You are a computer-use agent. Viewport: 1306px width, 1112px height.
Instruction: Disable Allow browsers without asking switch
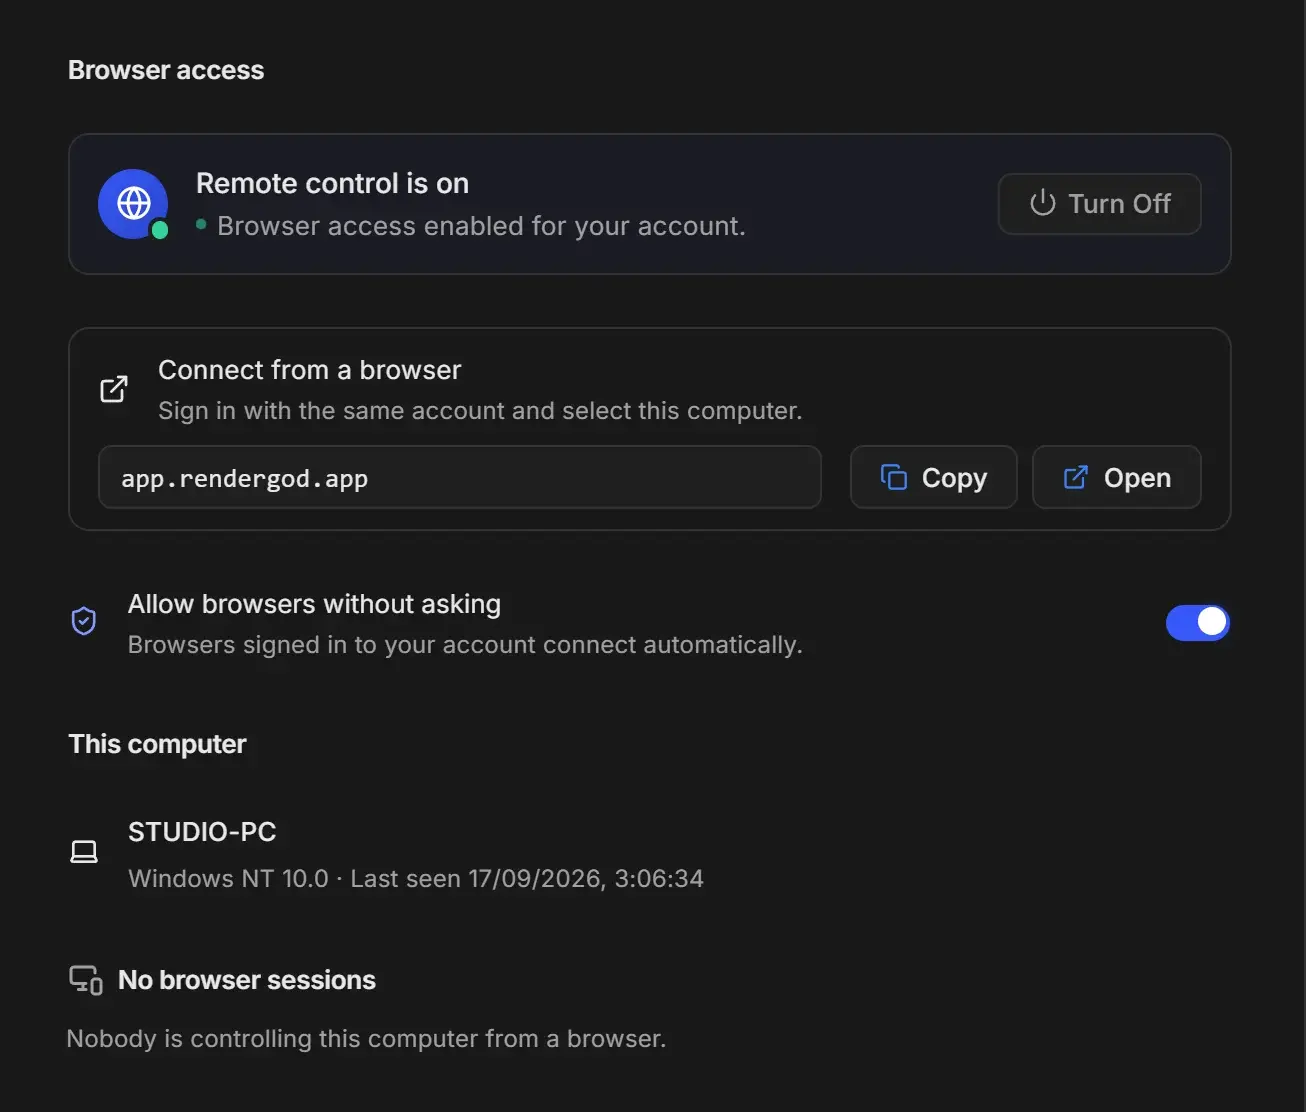(1197, 622)
